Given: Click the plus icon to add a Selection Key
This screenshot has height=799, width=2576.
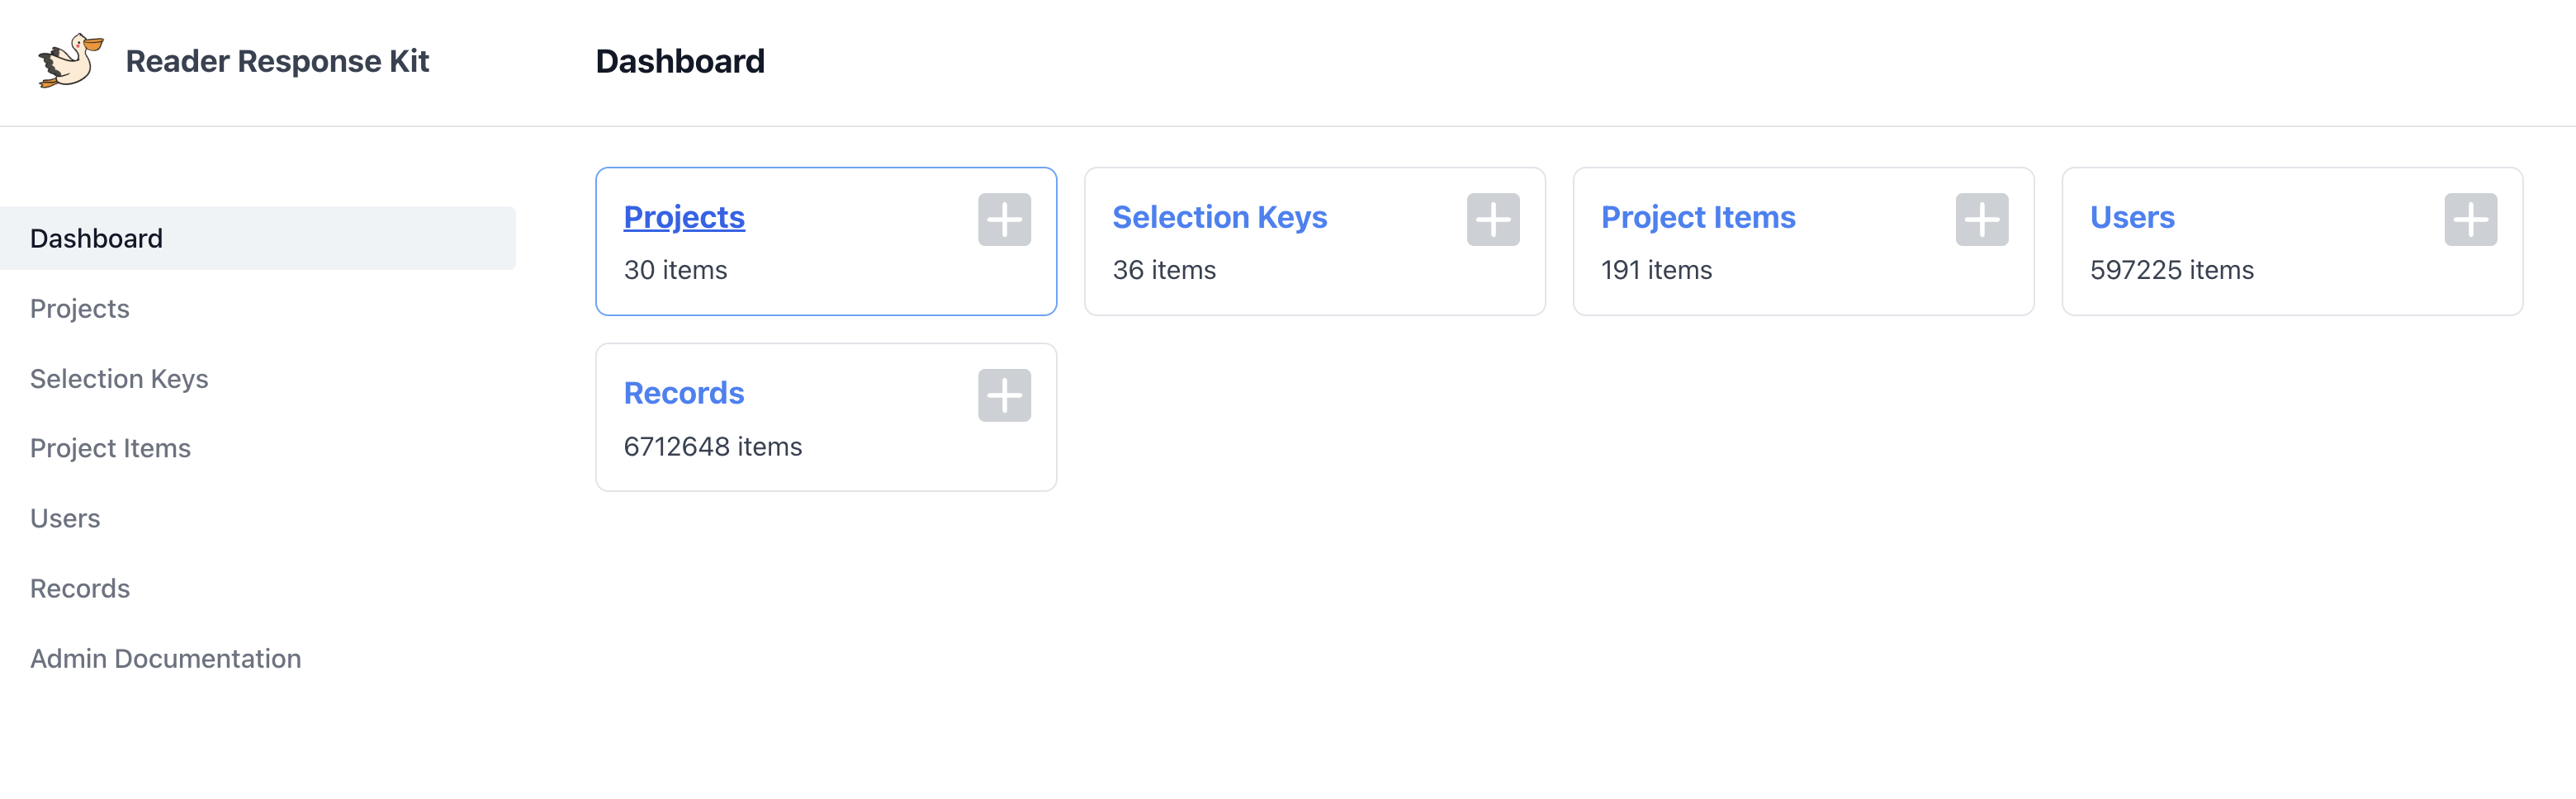Looking at the screenshot, I should pos(1492,219).
